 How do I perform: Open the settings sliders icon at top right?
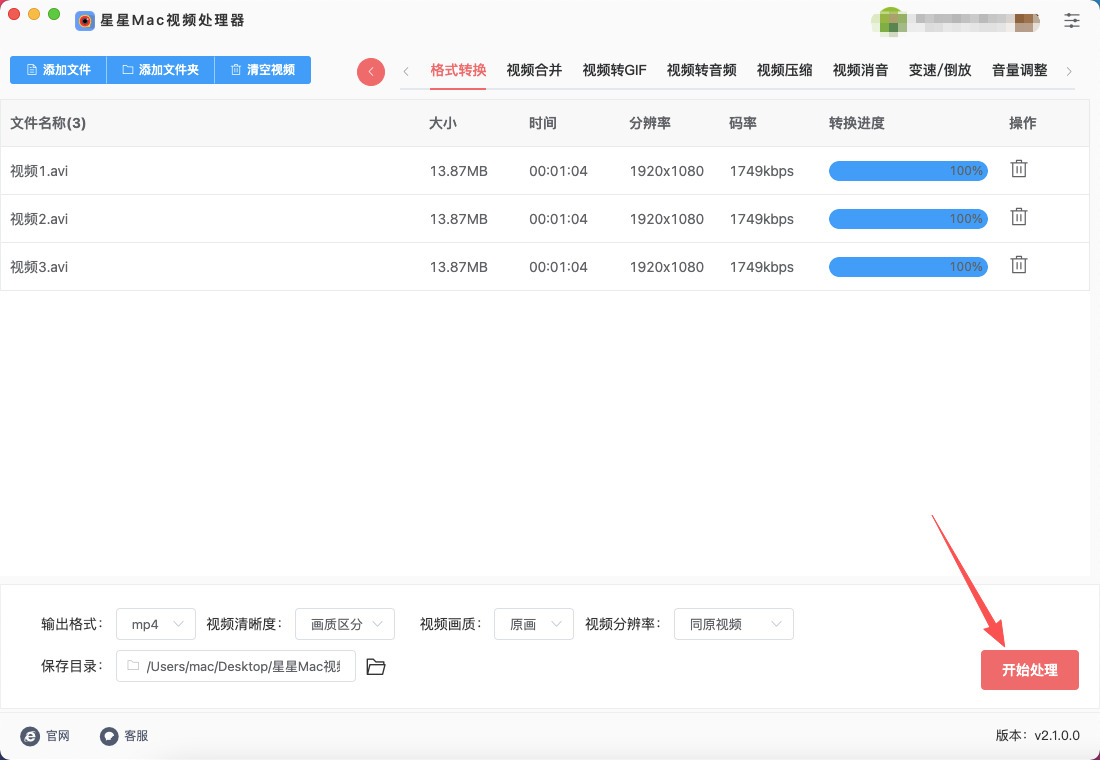click(x=1072, y=20)
